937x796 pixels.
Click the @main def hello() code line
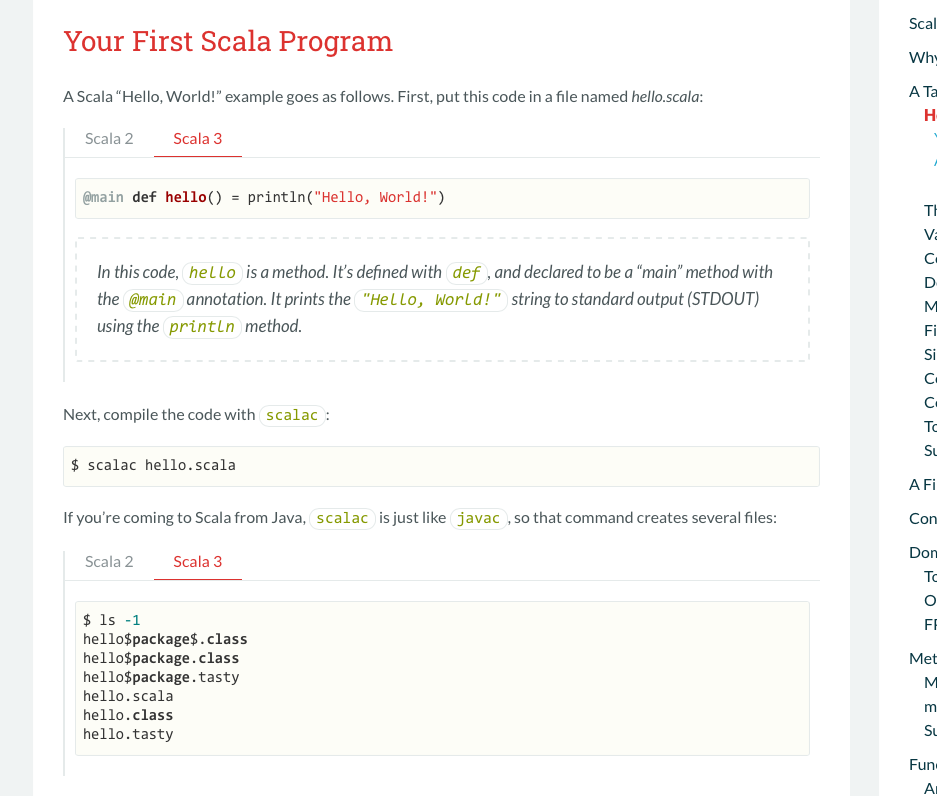click(x=264, y=198)
